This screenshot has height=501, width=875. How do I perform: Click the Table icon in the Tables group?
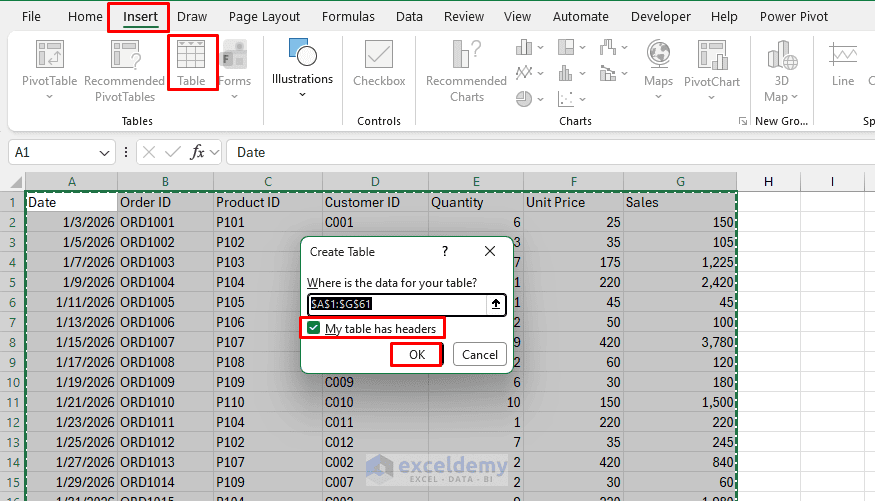click(x=191, y=55)
